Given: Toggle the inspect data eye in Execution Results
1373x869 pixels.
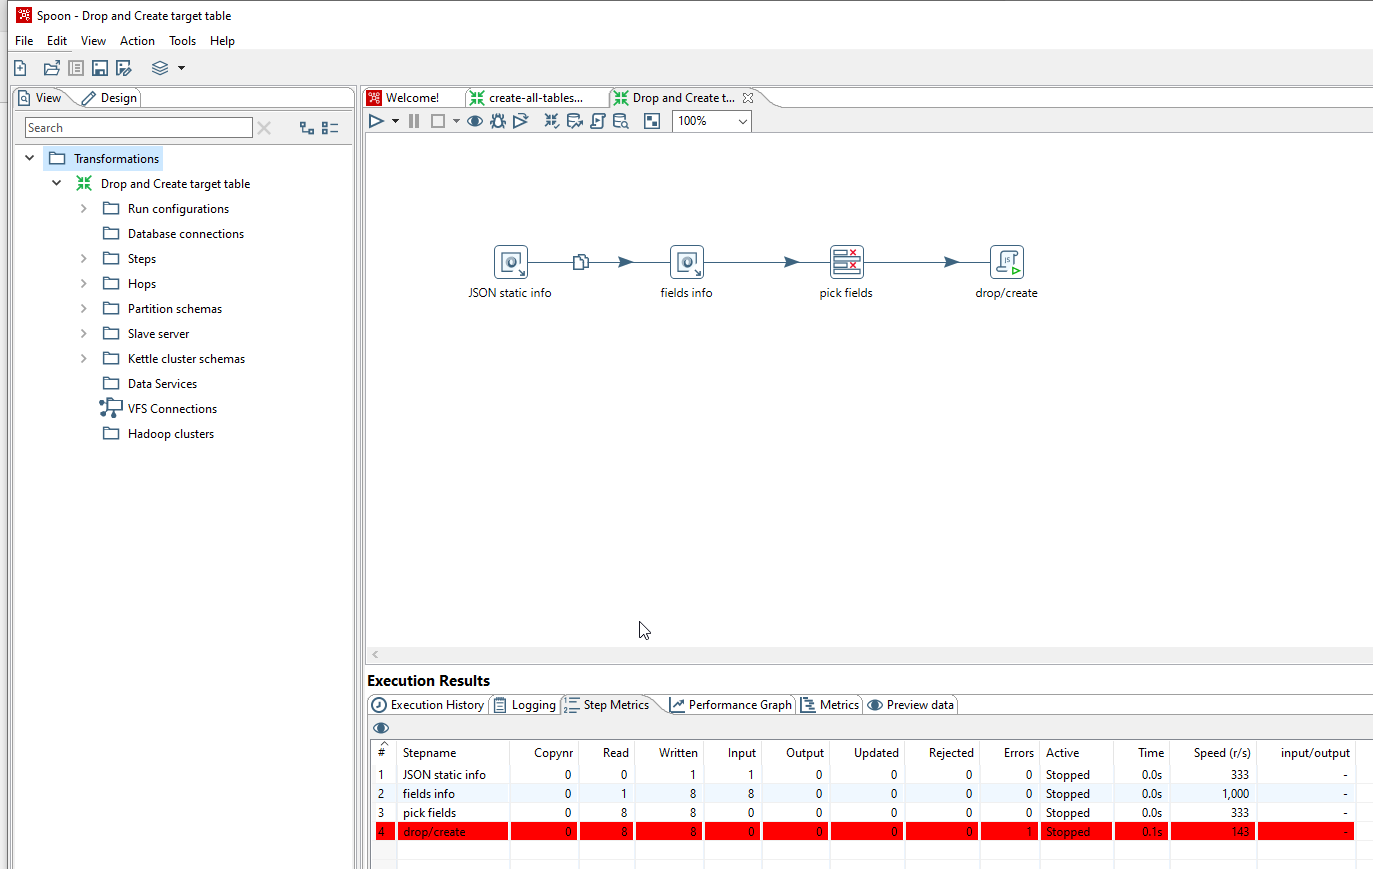Looking at the screenshot, I should pyautogui.click(x=381, y=727).
